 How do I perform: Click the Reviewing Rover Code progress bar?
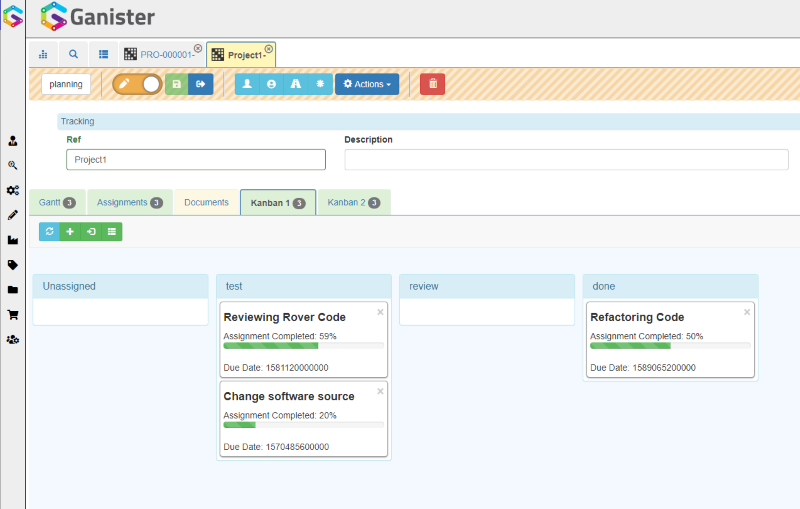coord(304,346)
